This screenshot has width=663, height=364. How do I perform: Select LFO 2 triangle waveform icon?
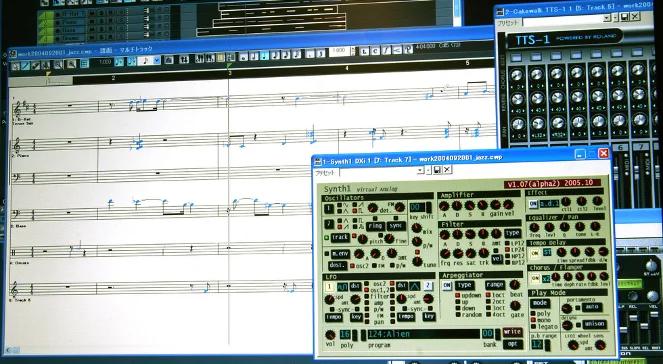point(414,286)
